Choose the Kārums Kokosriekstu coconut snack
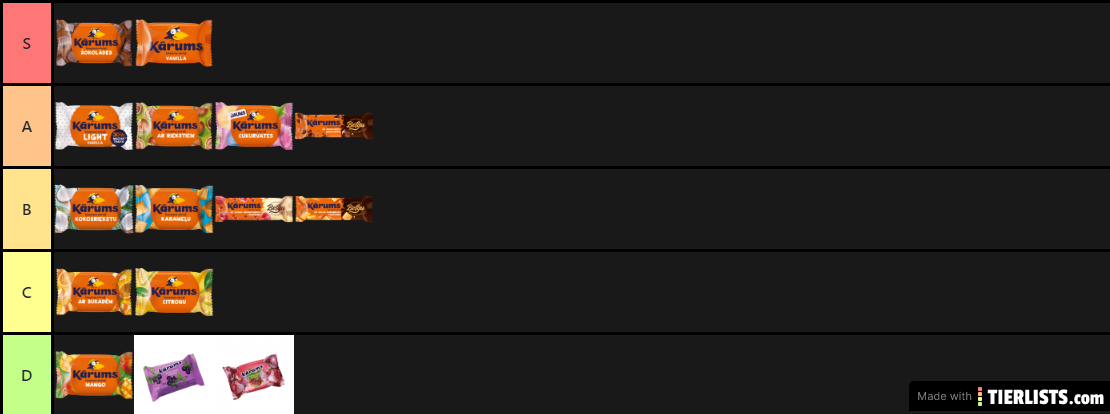 (94, 209)
